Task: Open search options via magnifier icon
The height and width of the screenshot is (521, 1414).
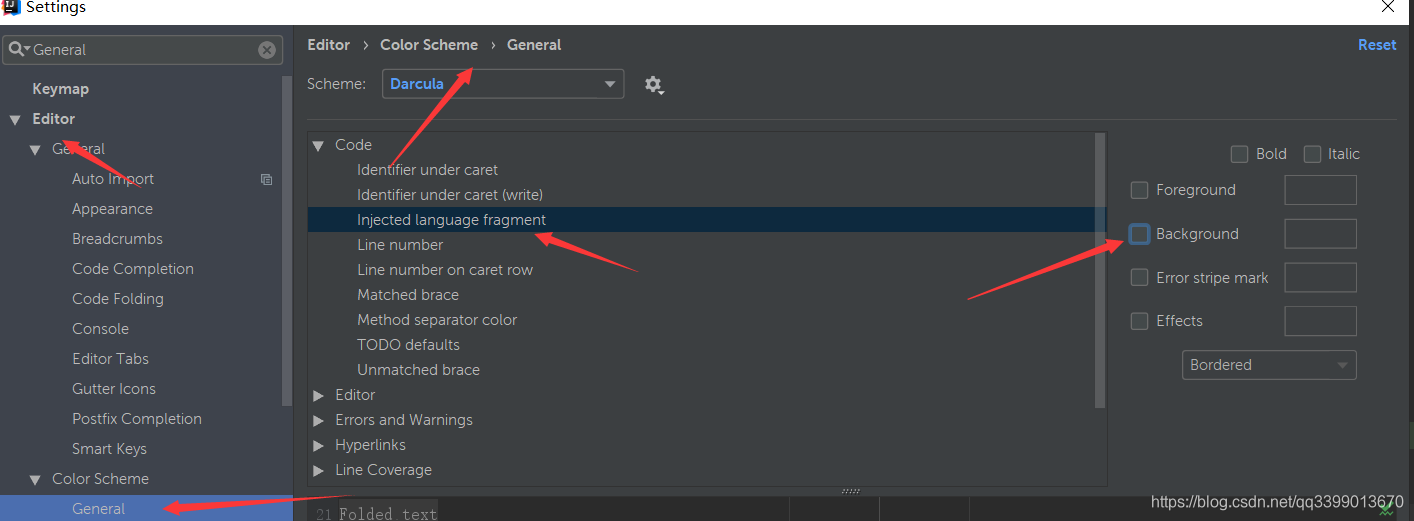Action: (x=19, y=50)
